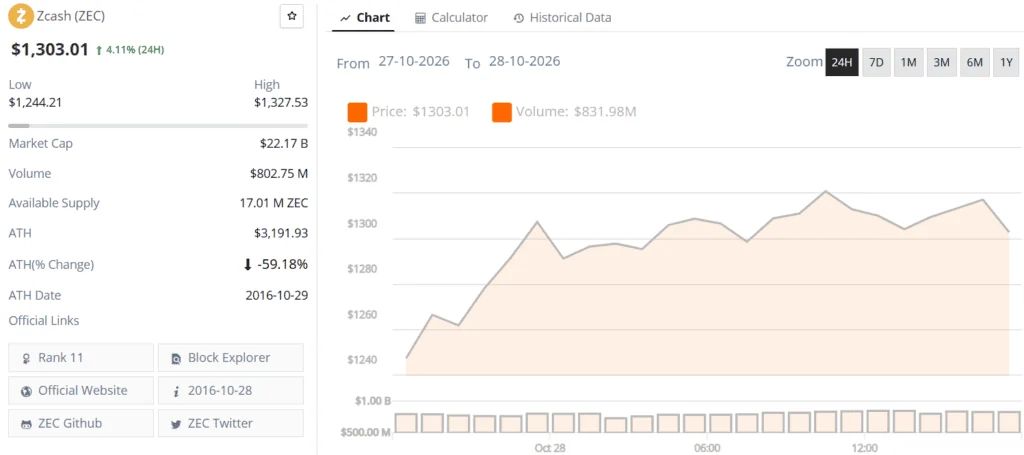Click the 2016-10-28 launch date box
The image size is (1024, 455).
pos(231,390)
